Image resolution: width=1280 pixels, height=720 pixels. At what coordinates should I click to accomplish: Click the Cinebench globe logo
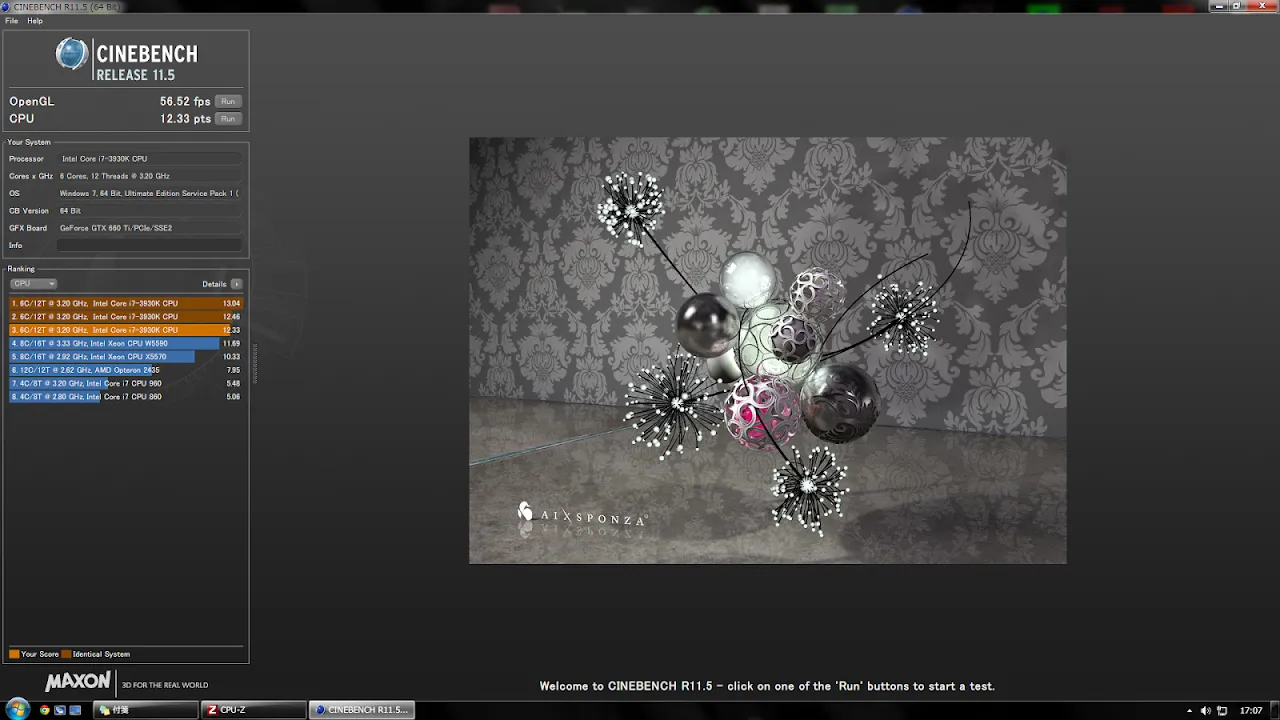click(72, 54)
